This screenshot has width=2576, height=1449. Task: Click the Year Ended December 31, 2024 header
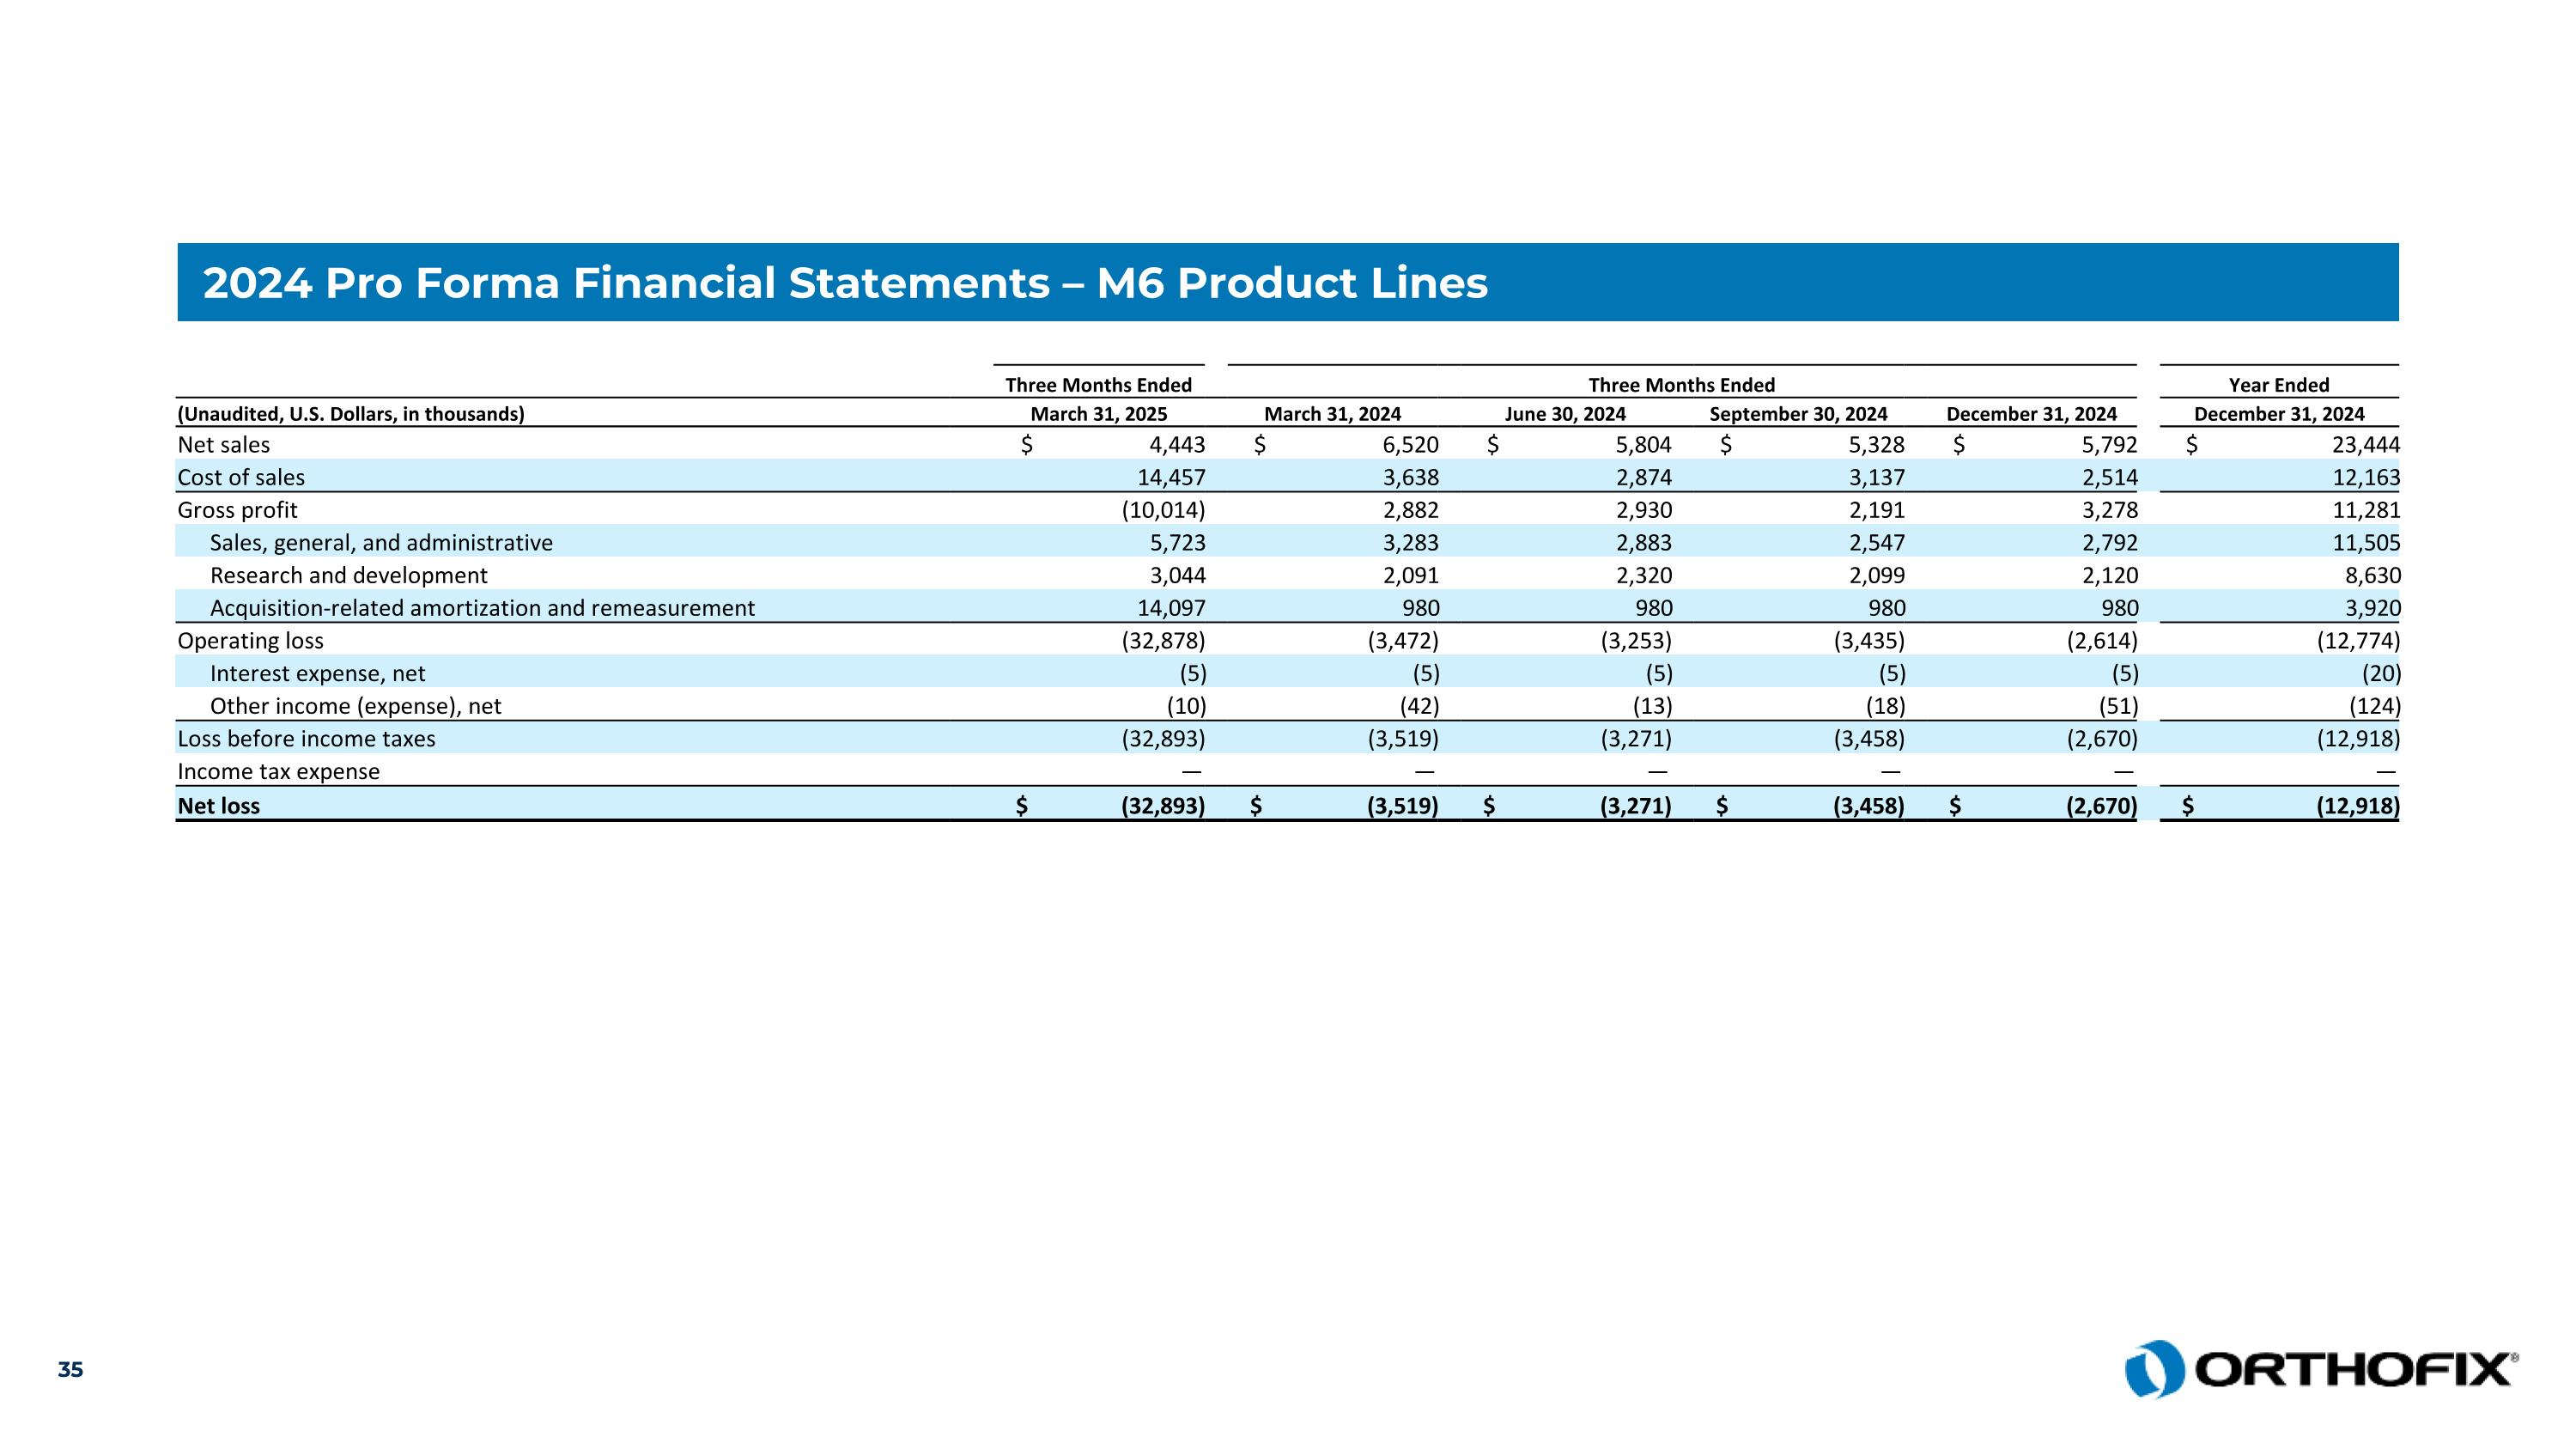click(2278, 400)
